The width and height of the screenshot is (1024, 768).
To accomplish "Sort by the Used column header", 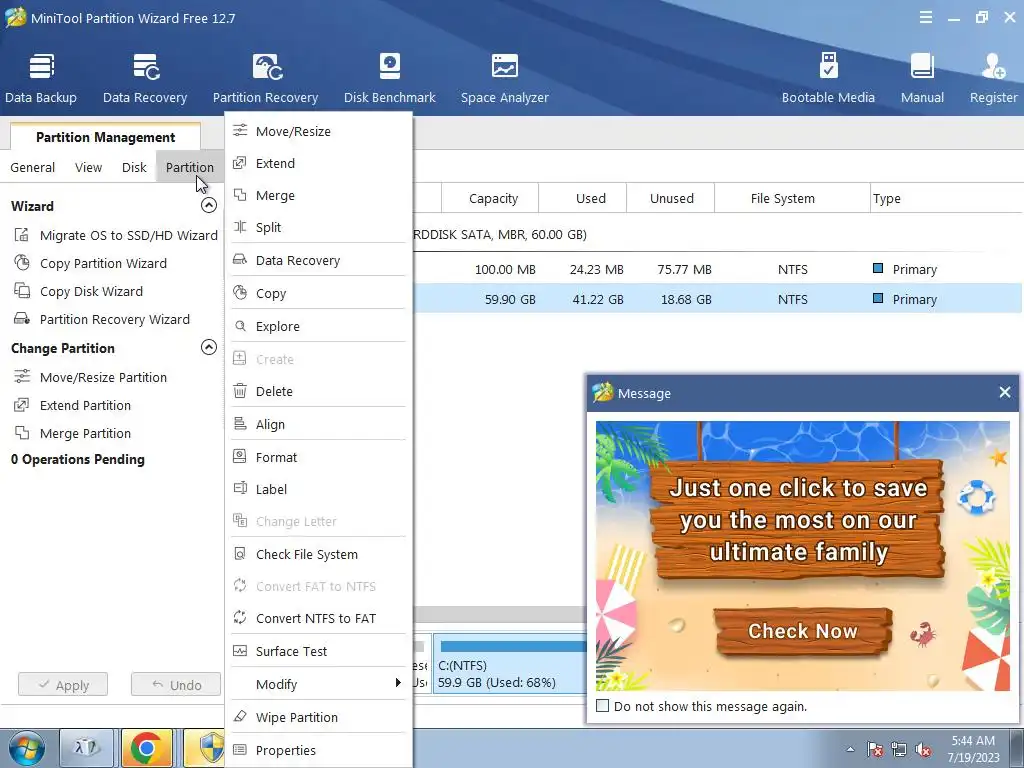I will click(x=590, y=199).
